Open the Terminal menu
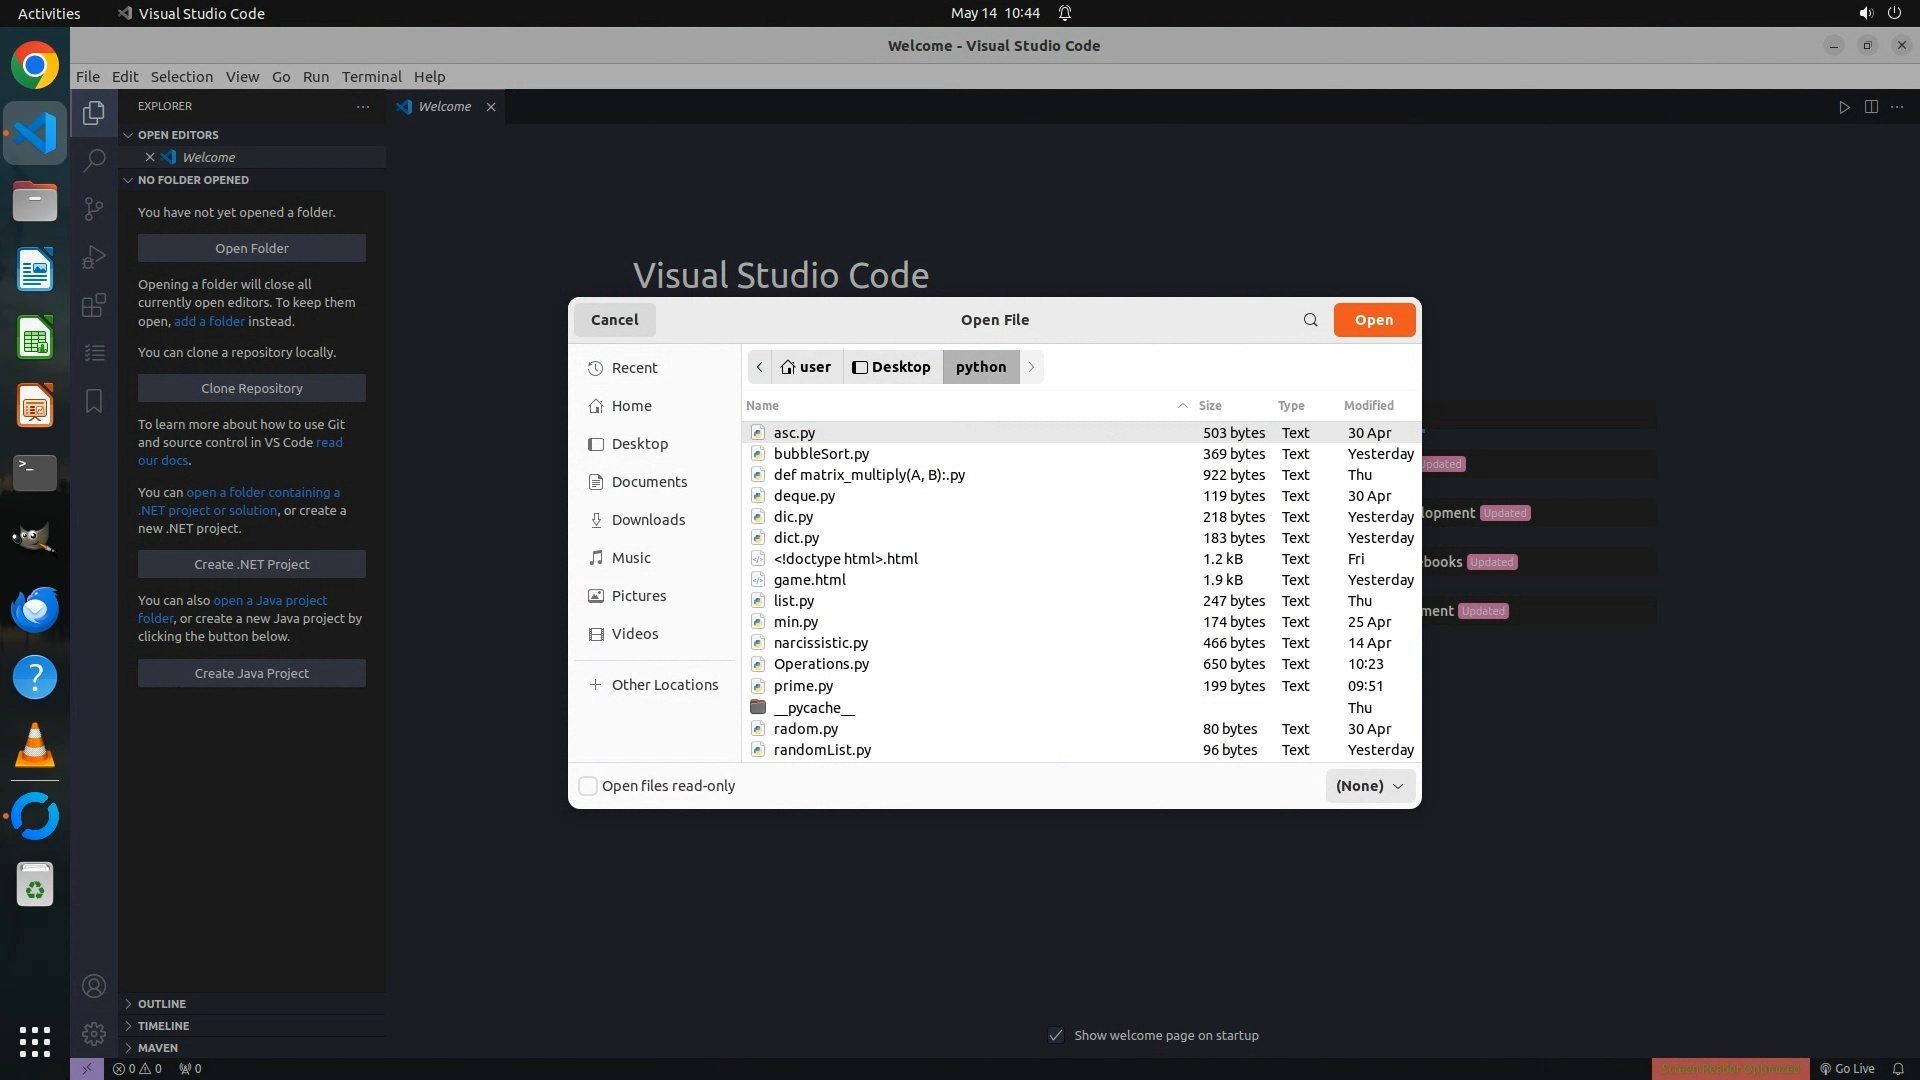Viewport: 1920px width, 1080px height. tap(371, 77)
